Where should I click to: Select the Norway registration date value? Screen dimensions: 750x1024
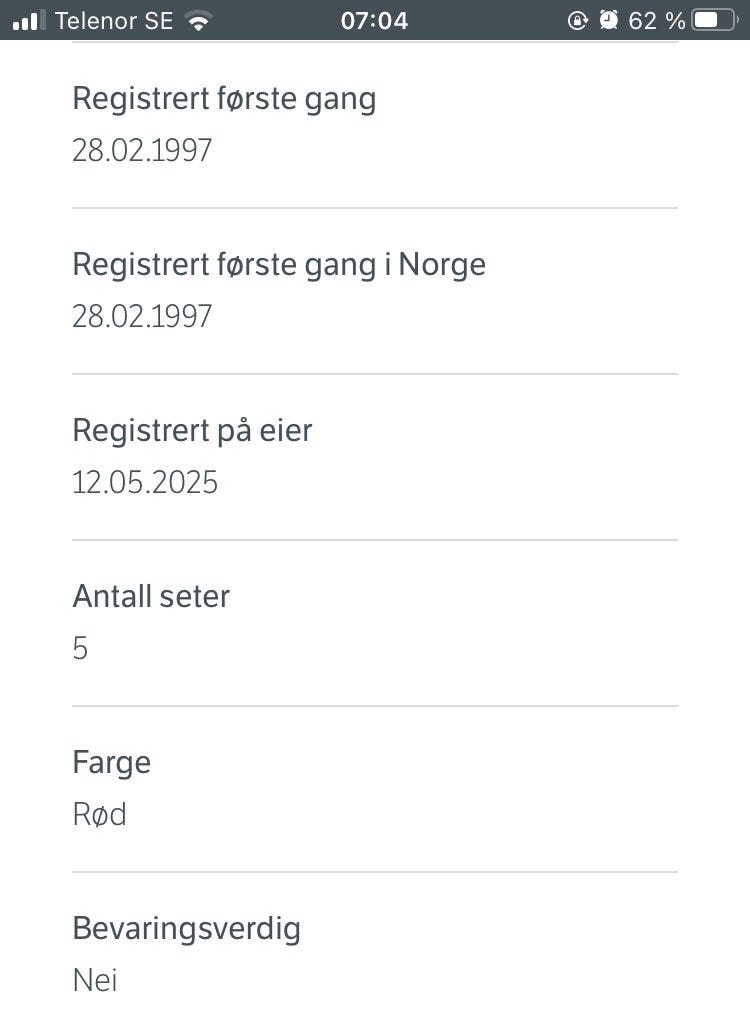(142, 316)
